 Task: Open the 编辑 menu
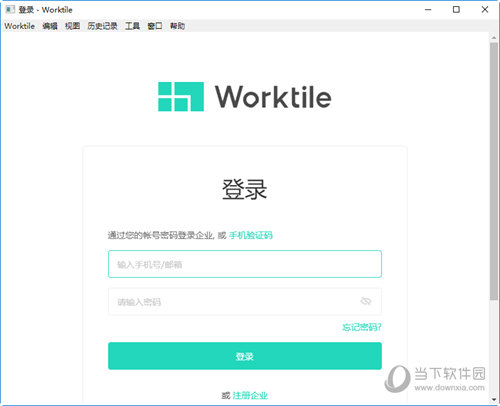click(x=50, y=26)
